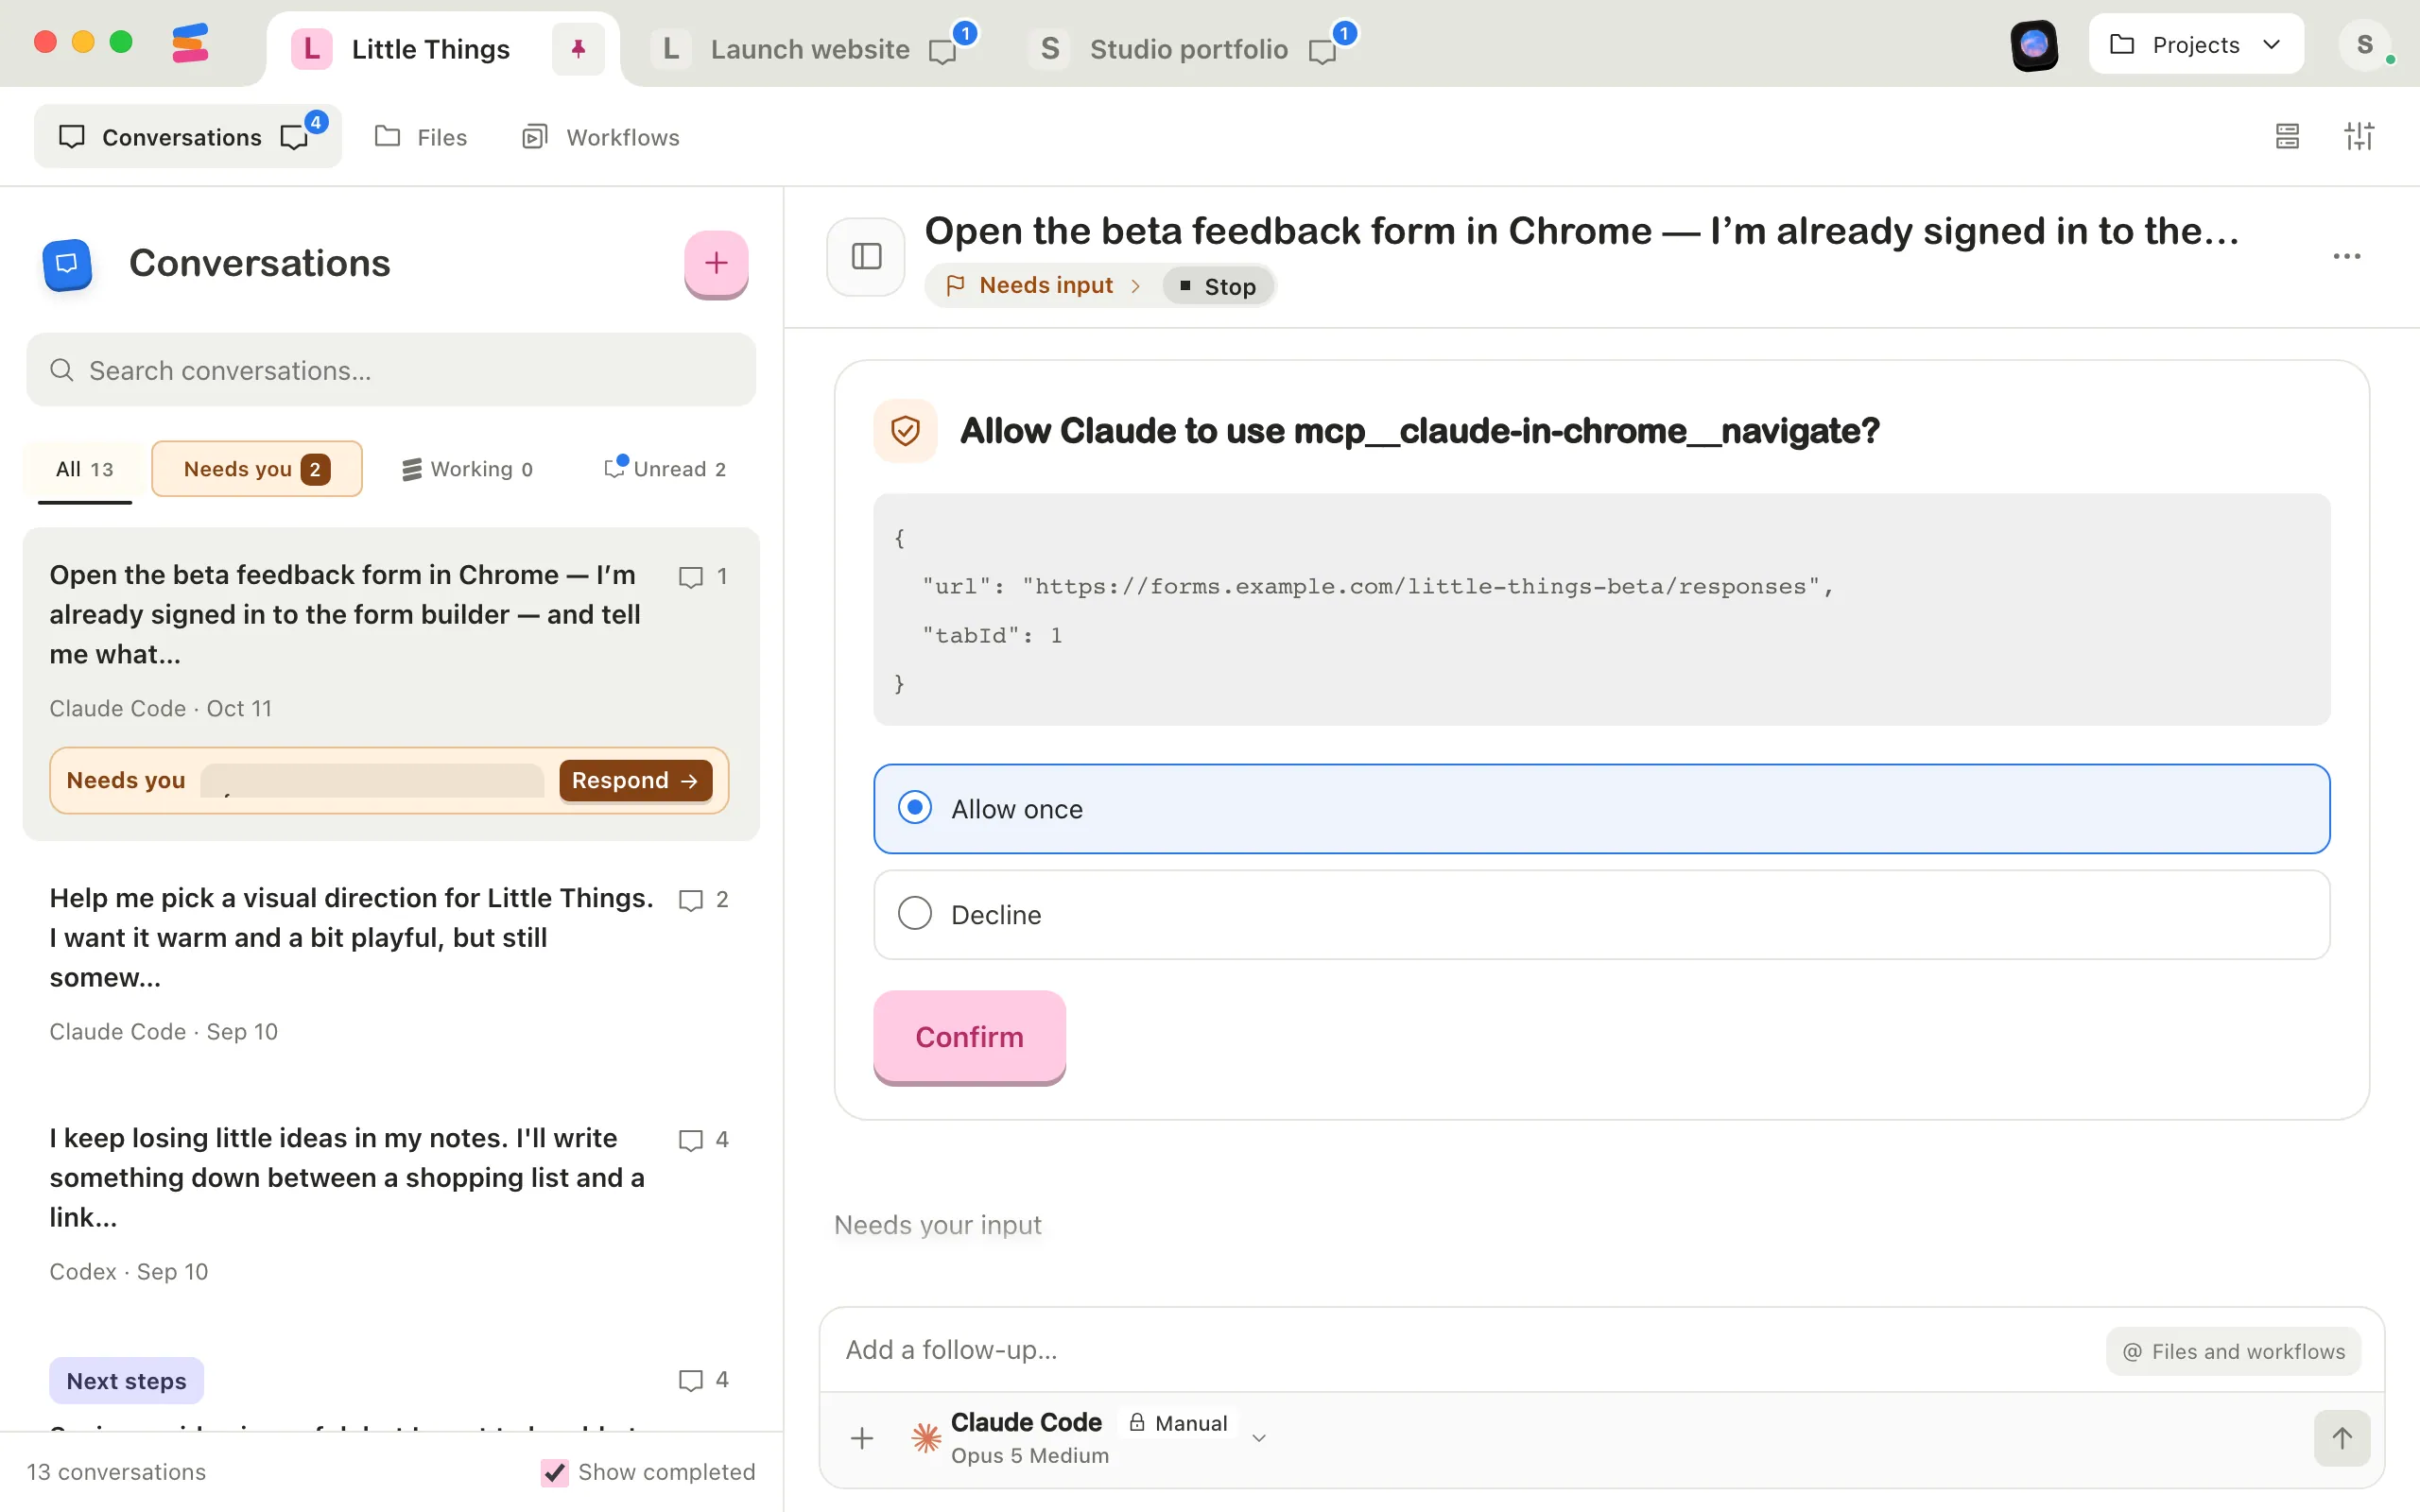Toggle the sidebar panel icon
Screen dimensions: 2420x1512
(866, 257)
